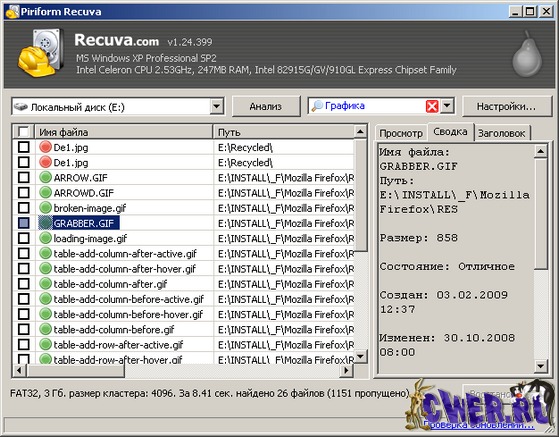The width and height of the screenshot is (559, 437).
Task: Click file list horizontal scroll right arrow
Action: [x=346, y=370]
